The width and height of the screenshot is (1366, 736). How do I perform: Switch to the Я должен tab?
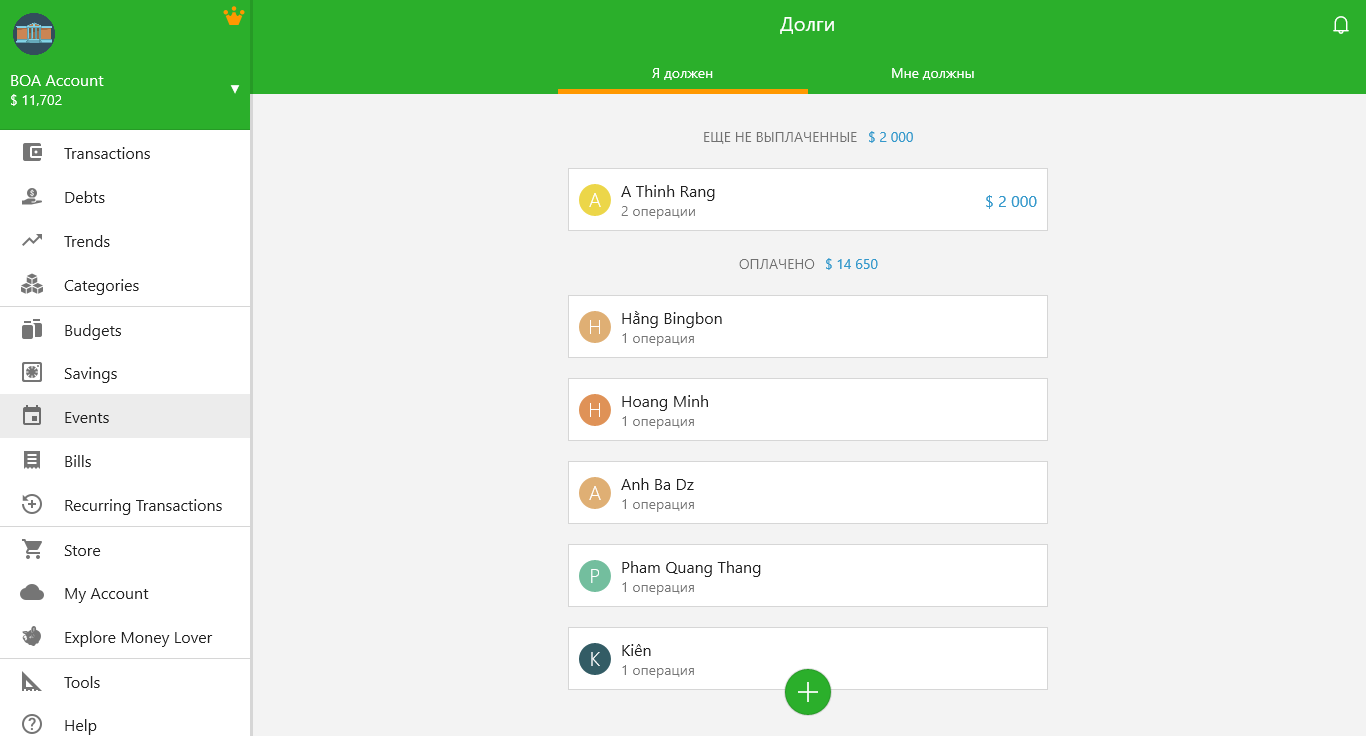coord(682,73)
